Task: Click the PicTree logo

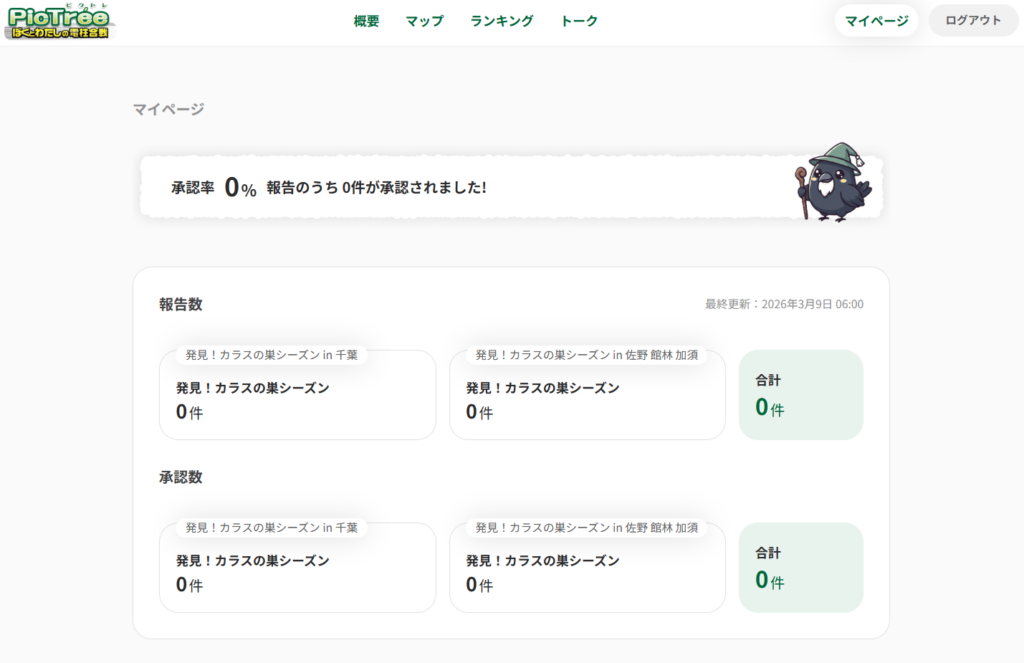Action: pos(59,22)
